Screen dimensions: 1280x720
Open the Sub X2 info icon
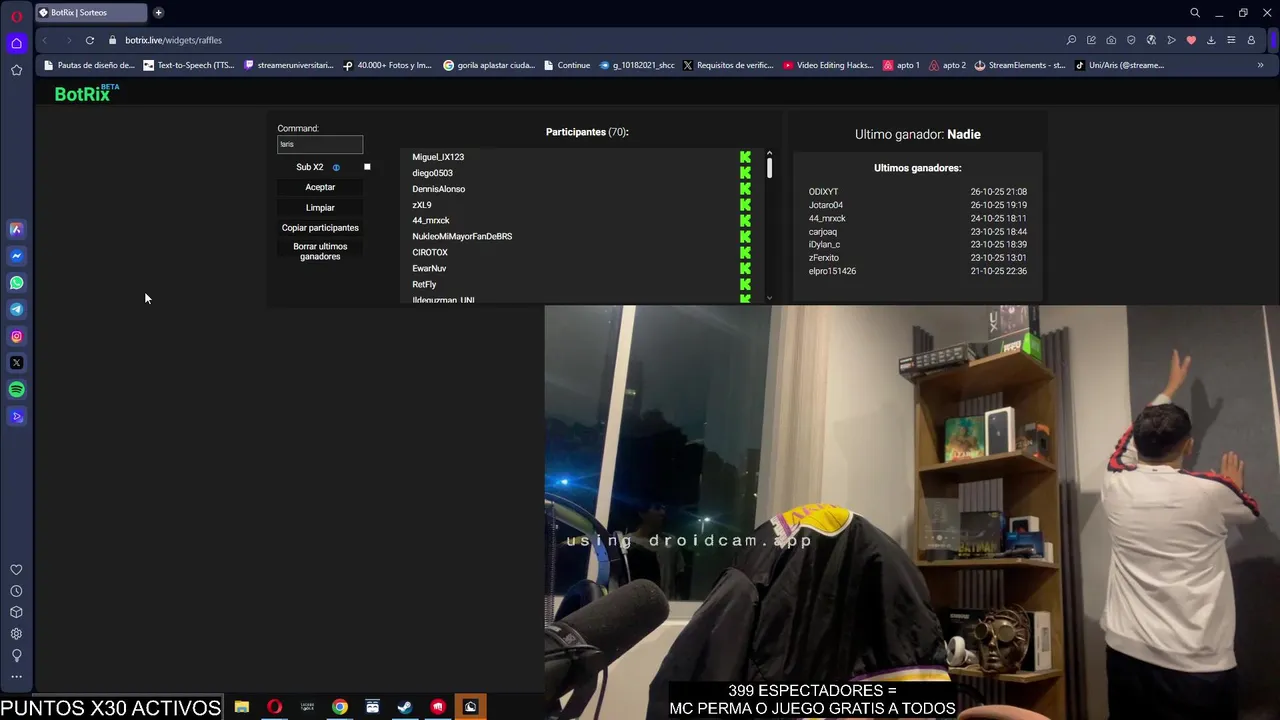click(336, 168)
